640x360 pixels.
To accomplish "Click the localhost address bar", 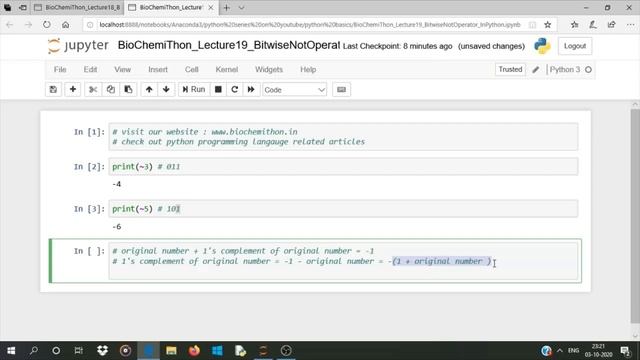I will coord(310,24).
